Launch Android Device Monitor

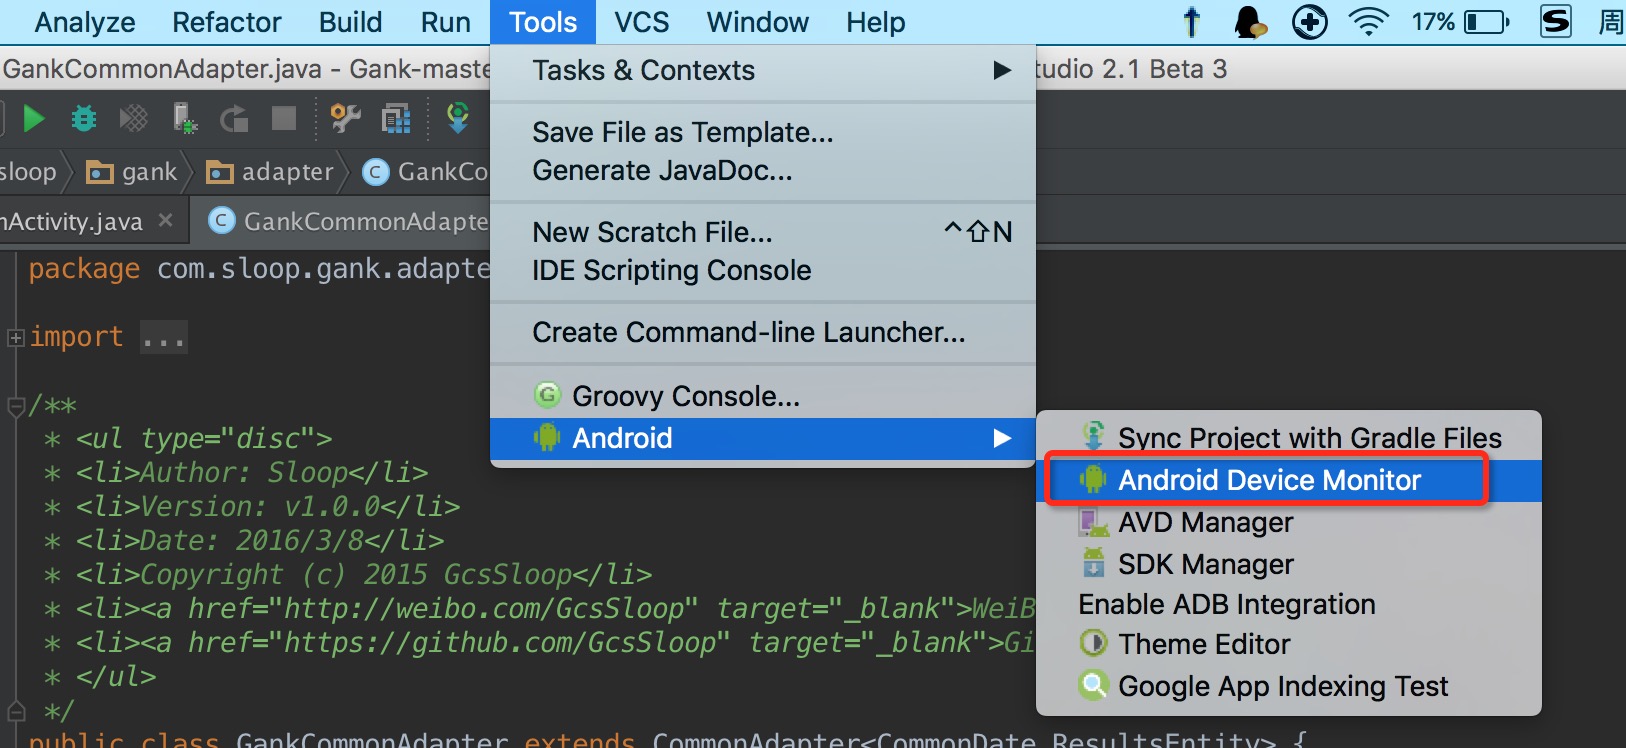coord(1289,480)
